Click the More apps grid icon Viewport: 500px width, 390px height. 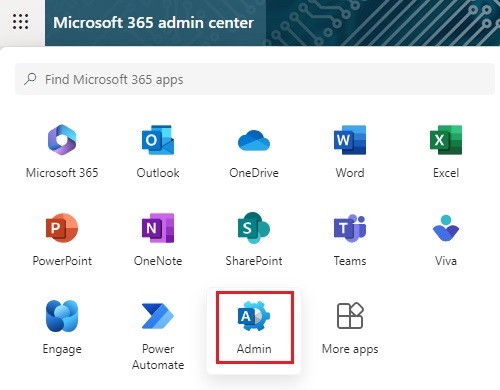coord(350,316)
